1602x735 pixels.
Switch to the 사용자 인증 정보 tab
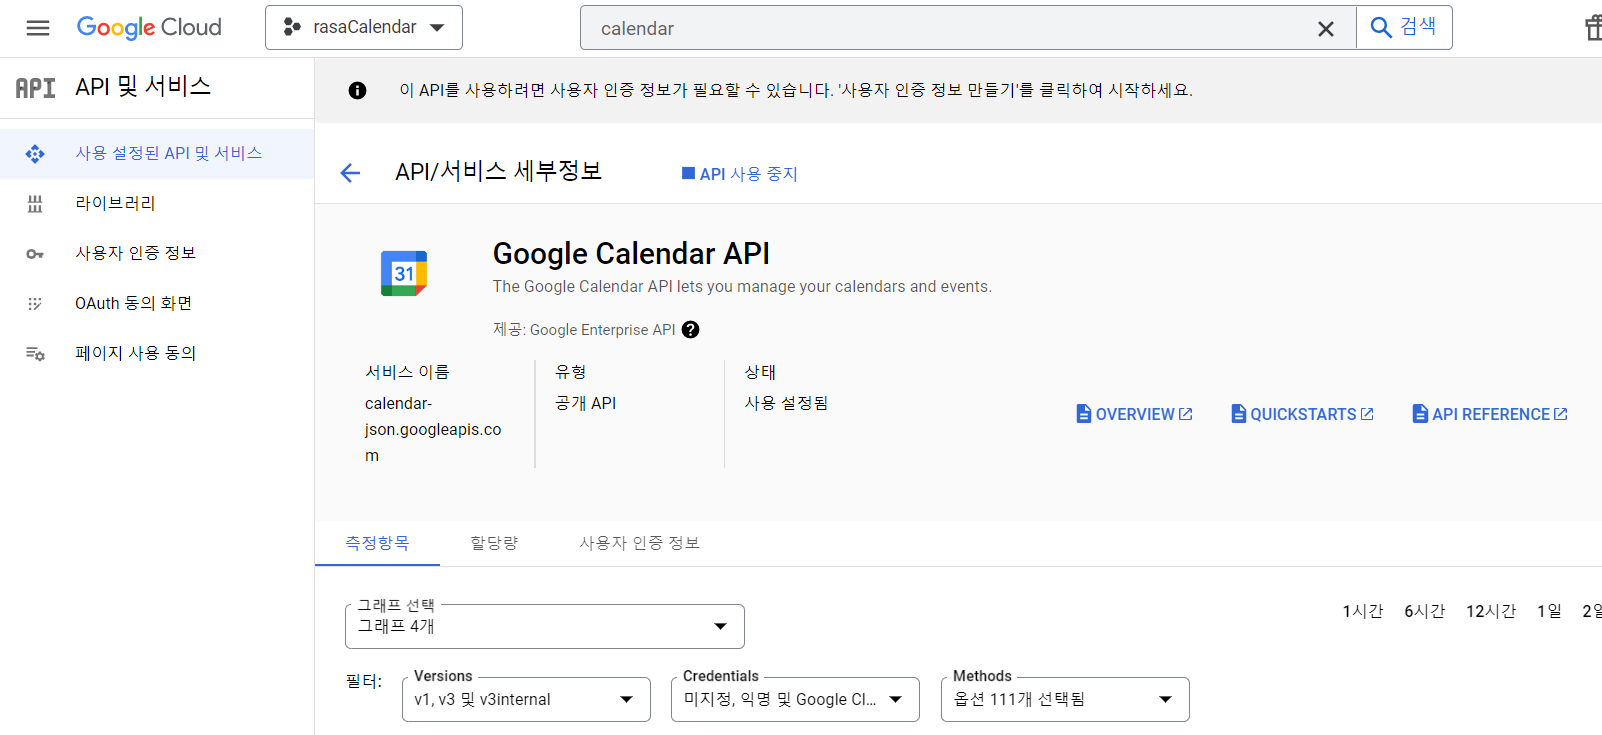point(639,543)
